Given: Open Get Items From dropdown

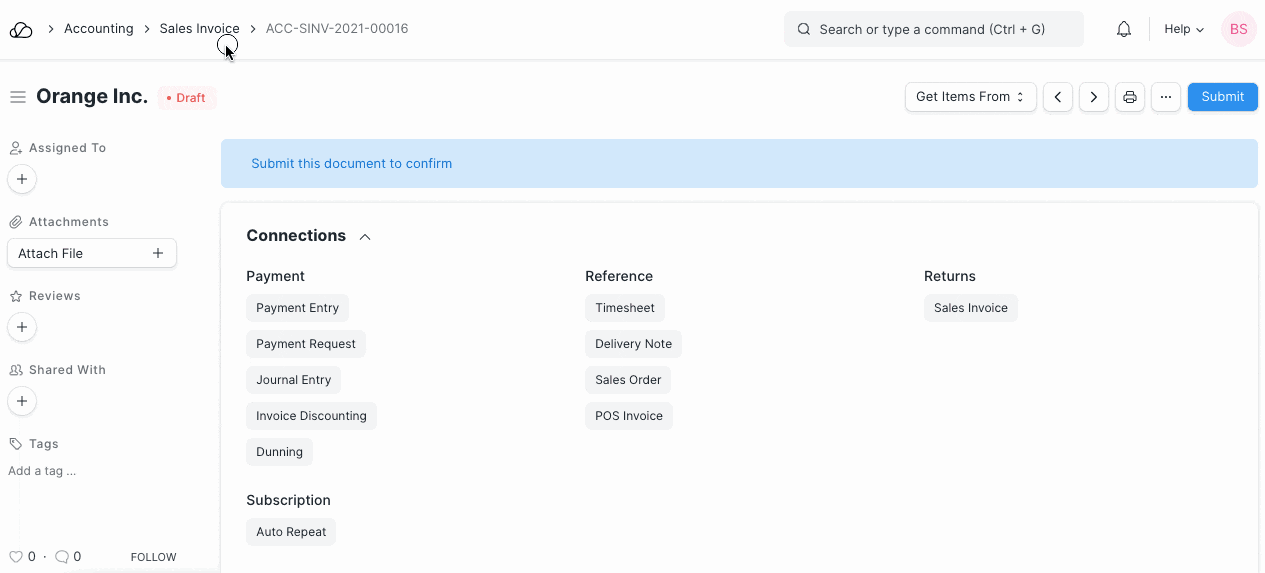Looking at the screenshot, I should click(970, 97).
